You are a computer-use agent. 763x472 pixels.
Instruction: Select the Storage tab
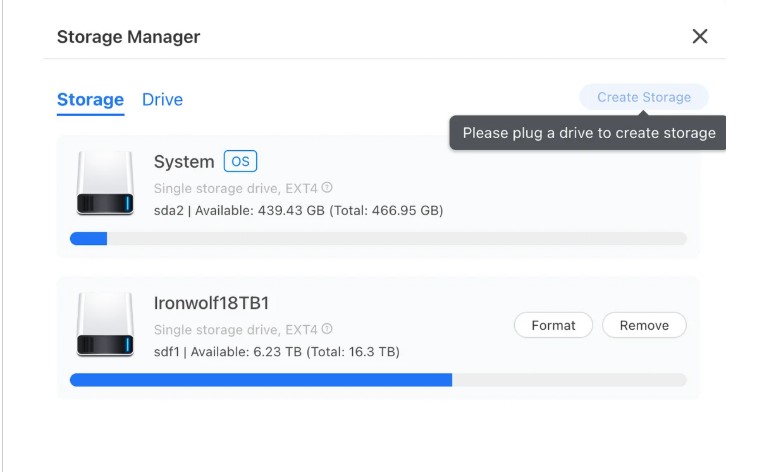point(90,99)
